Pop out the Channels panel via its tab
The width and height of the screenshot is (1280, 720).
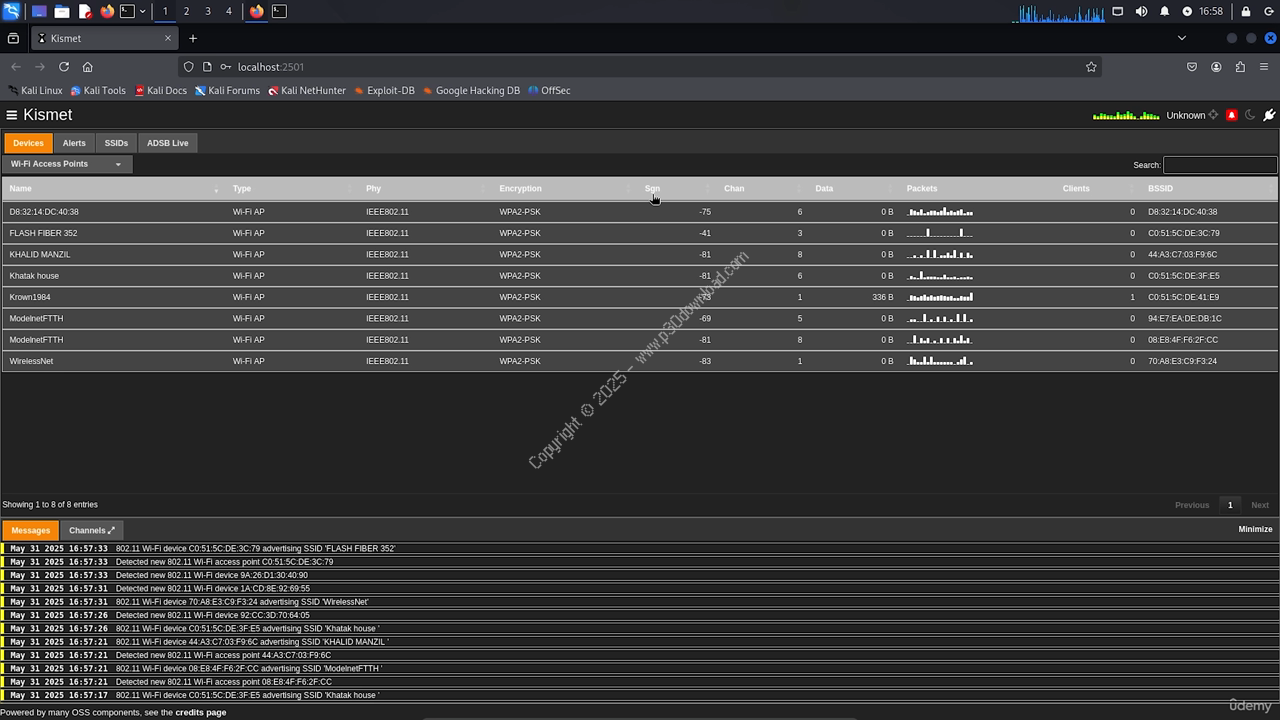tap(92, 530)
